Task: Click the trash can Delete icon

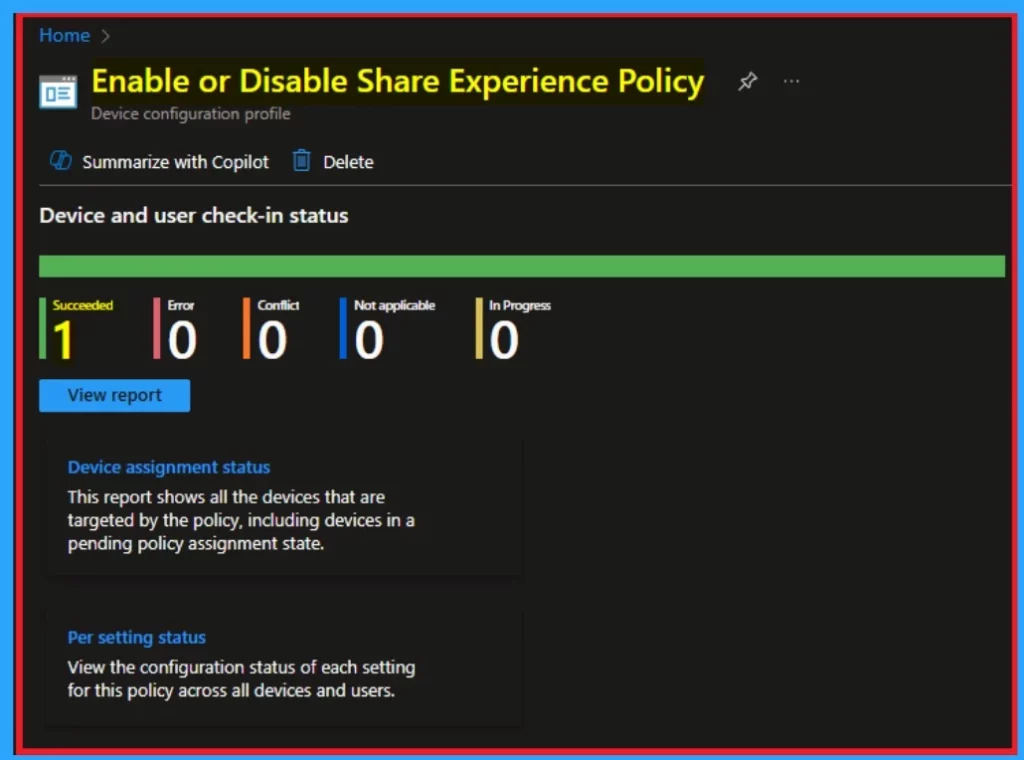Action: coord(301,161)
